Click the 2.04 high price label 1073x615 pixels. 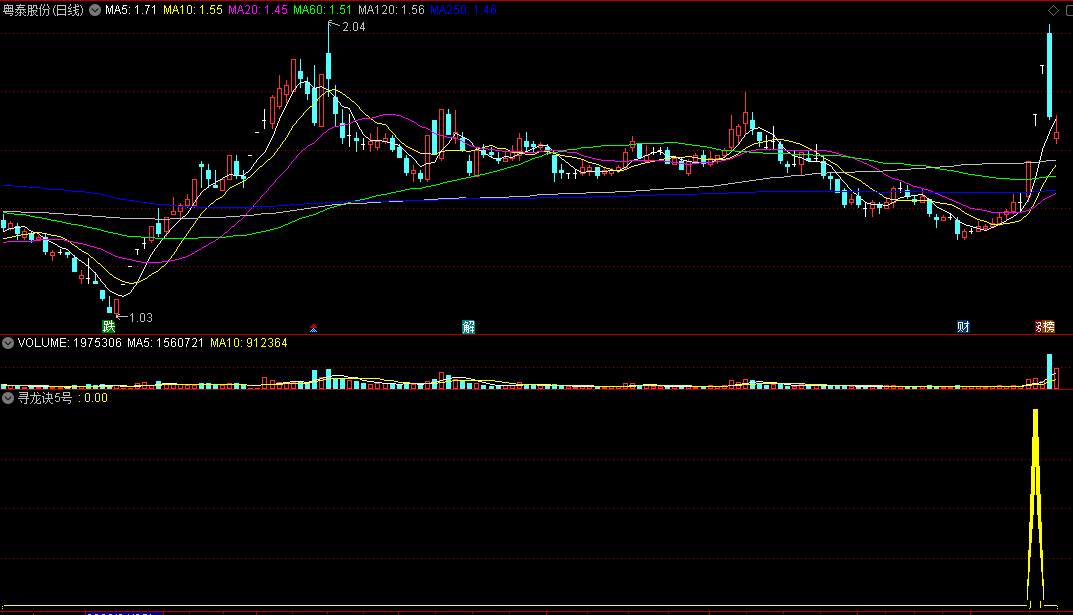(354, 27)
